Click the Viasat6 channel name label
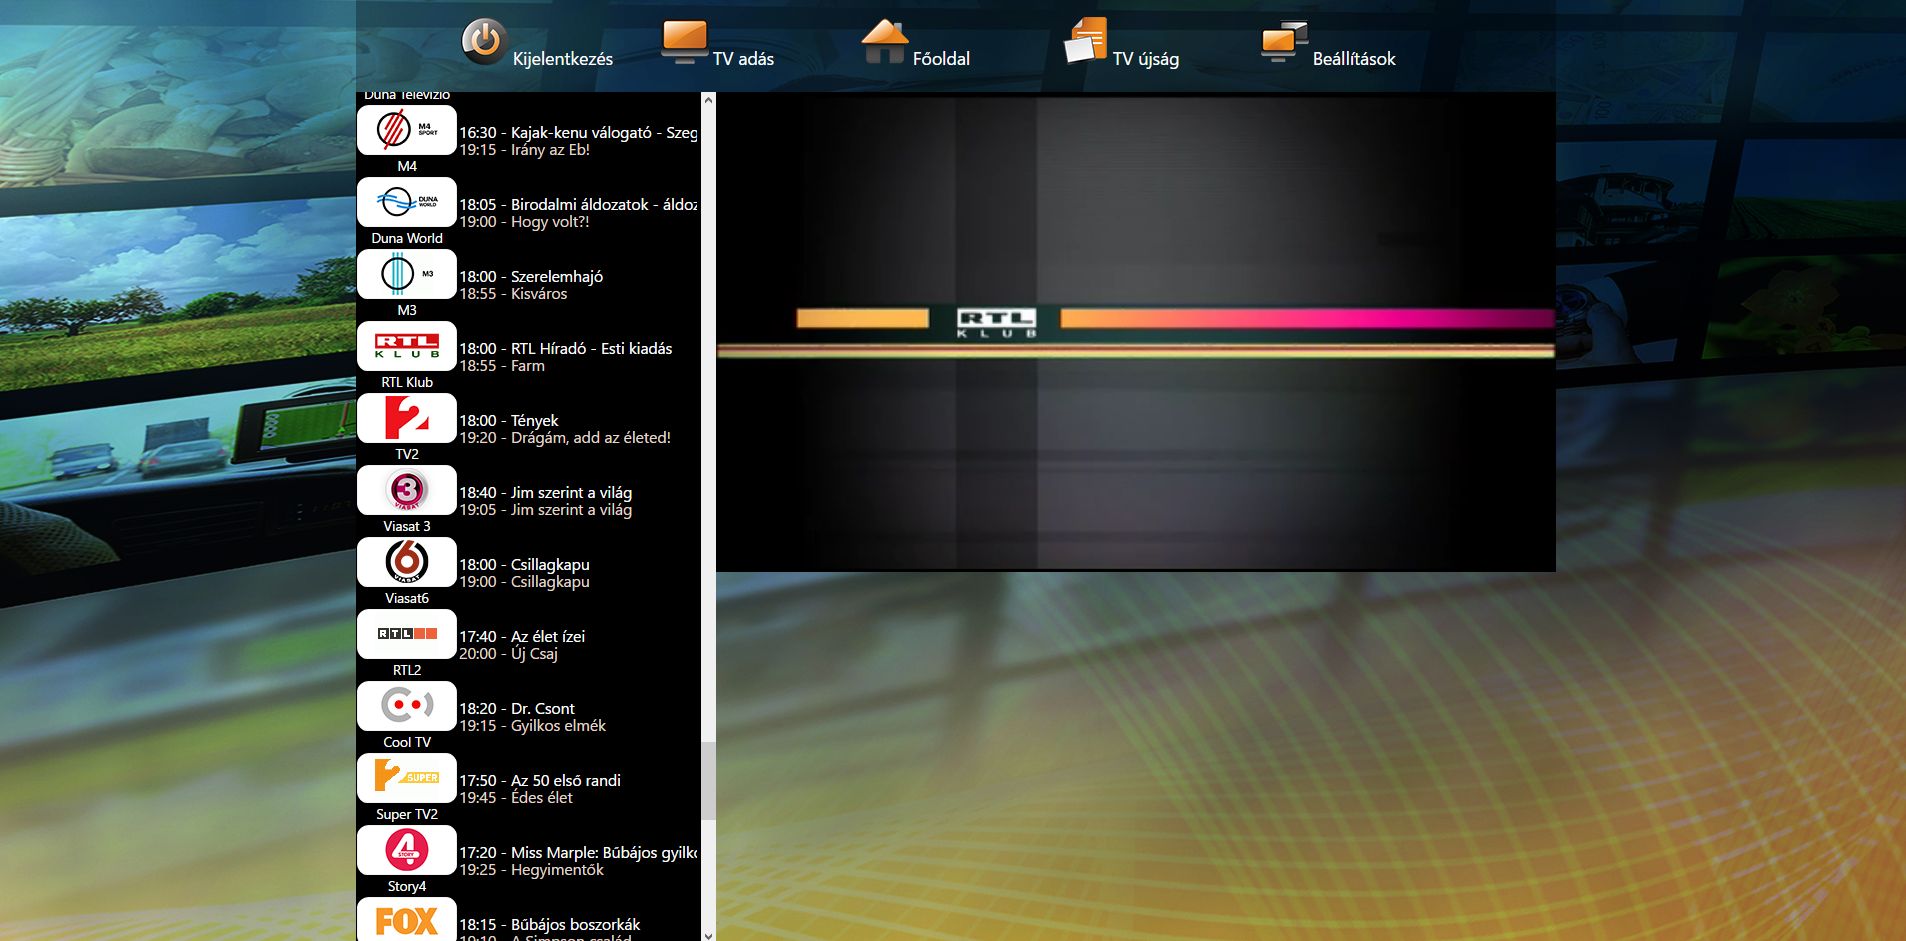 pos(407,598)
